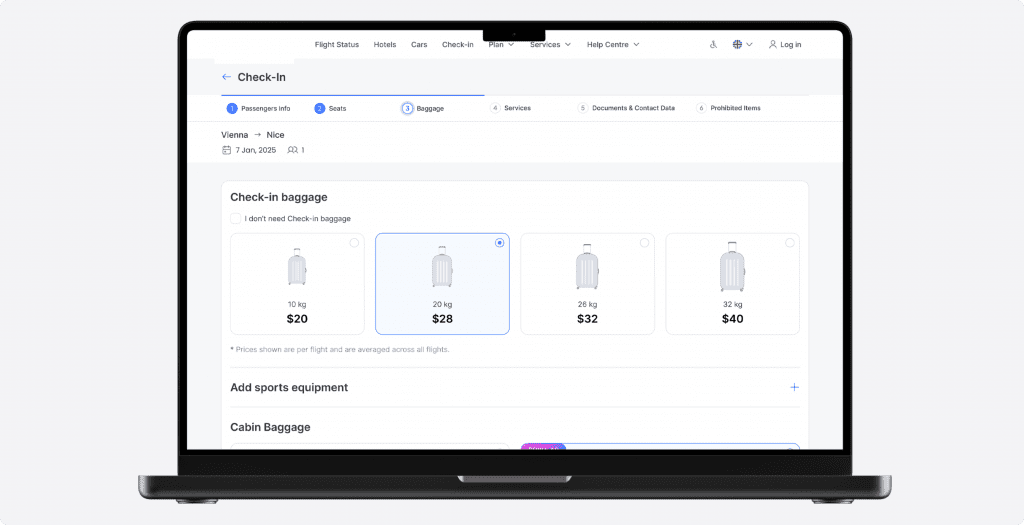This screenshot has height=525, width=1024.
Task: Select the 32 kg $40 radio button
Action: coord(789,243)
